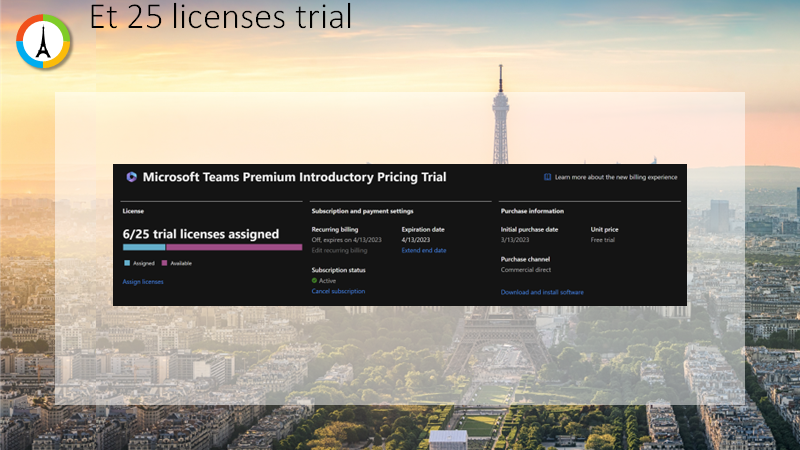
Task: Click the green Active status icon
Action: pyautogui.click(x=314, y=281)
